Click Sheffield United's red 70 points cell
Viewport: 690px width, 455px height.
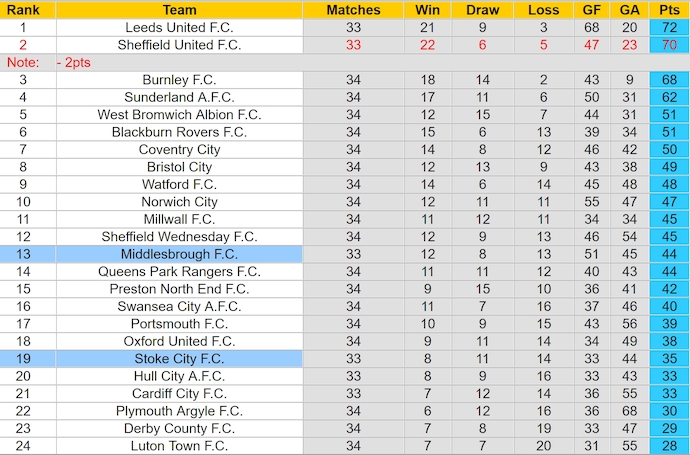[x=669, y=45]
